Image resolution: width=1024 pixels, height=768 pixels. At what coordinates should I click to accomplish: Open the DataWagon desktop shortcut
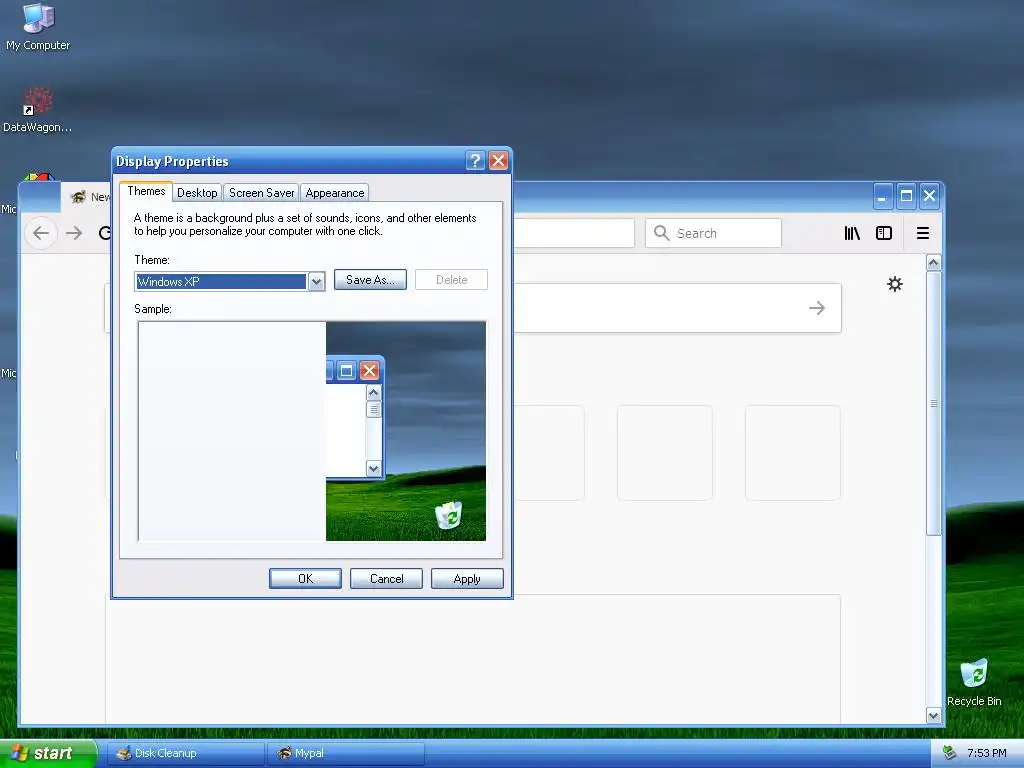[x=38, y=110]
